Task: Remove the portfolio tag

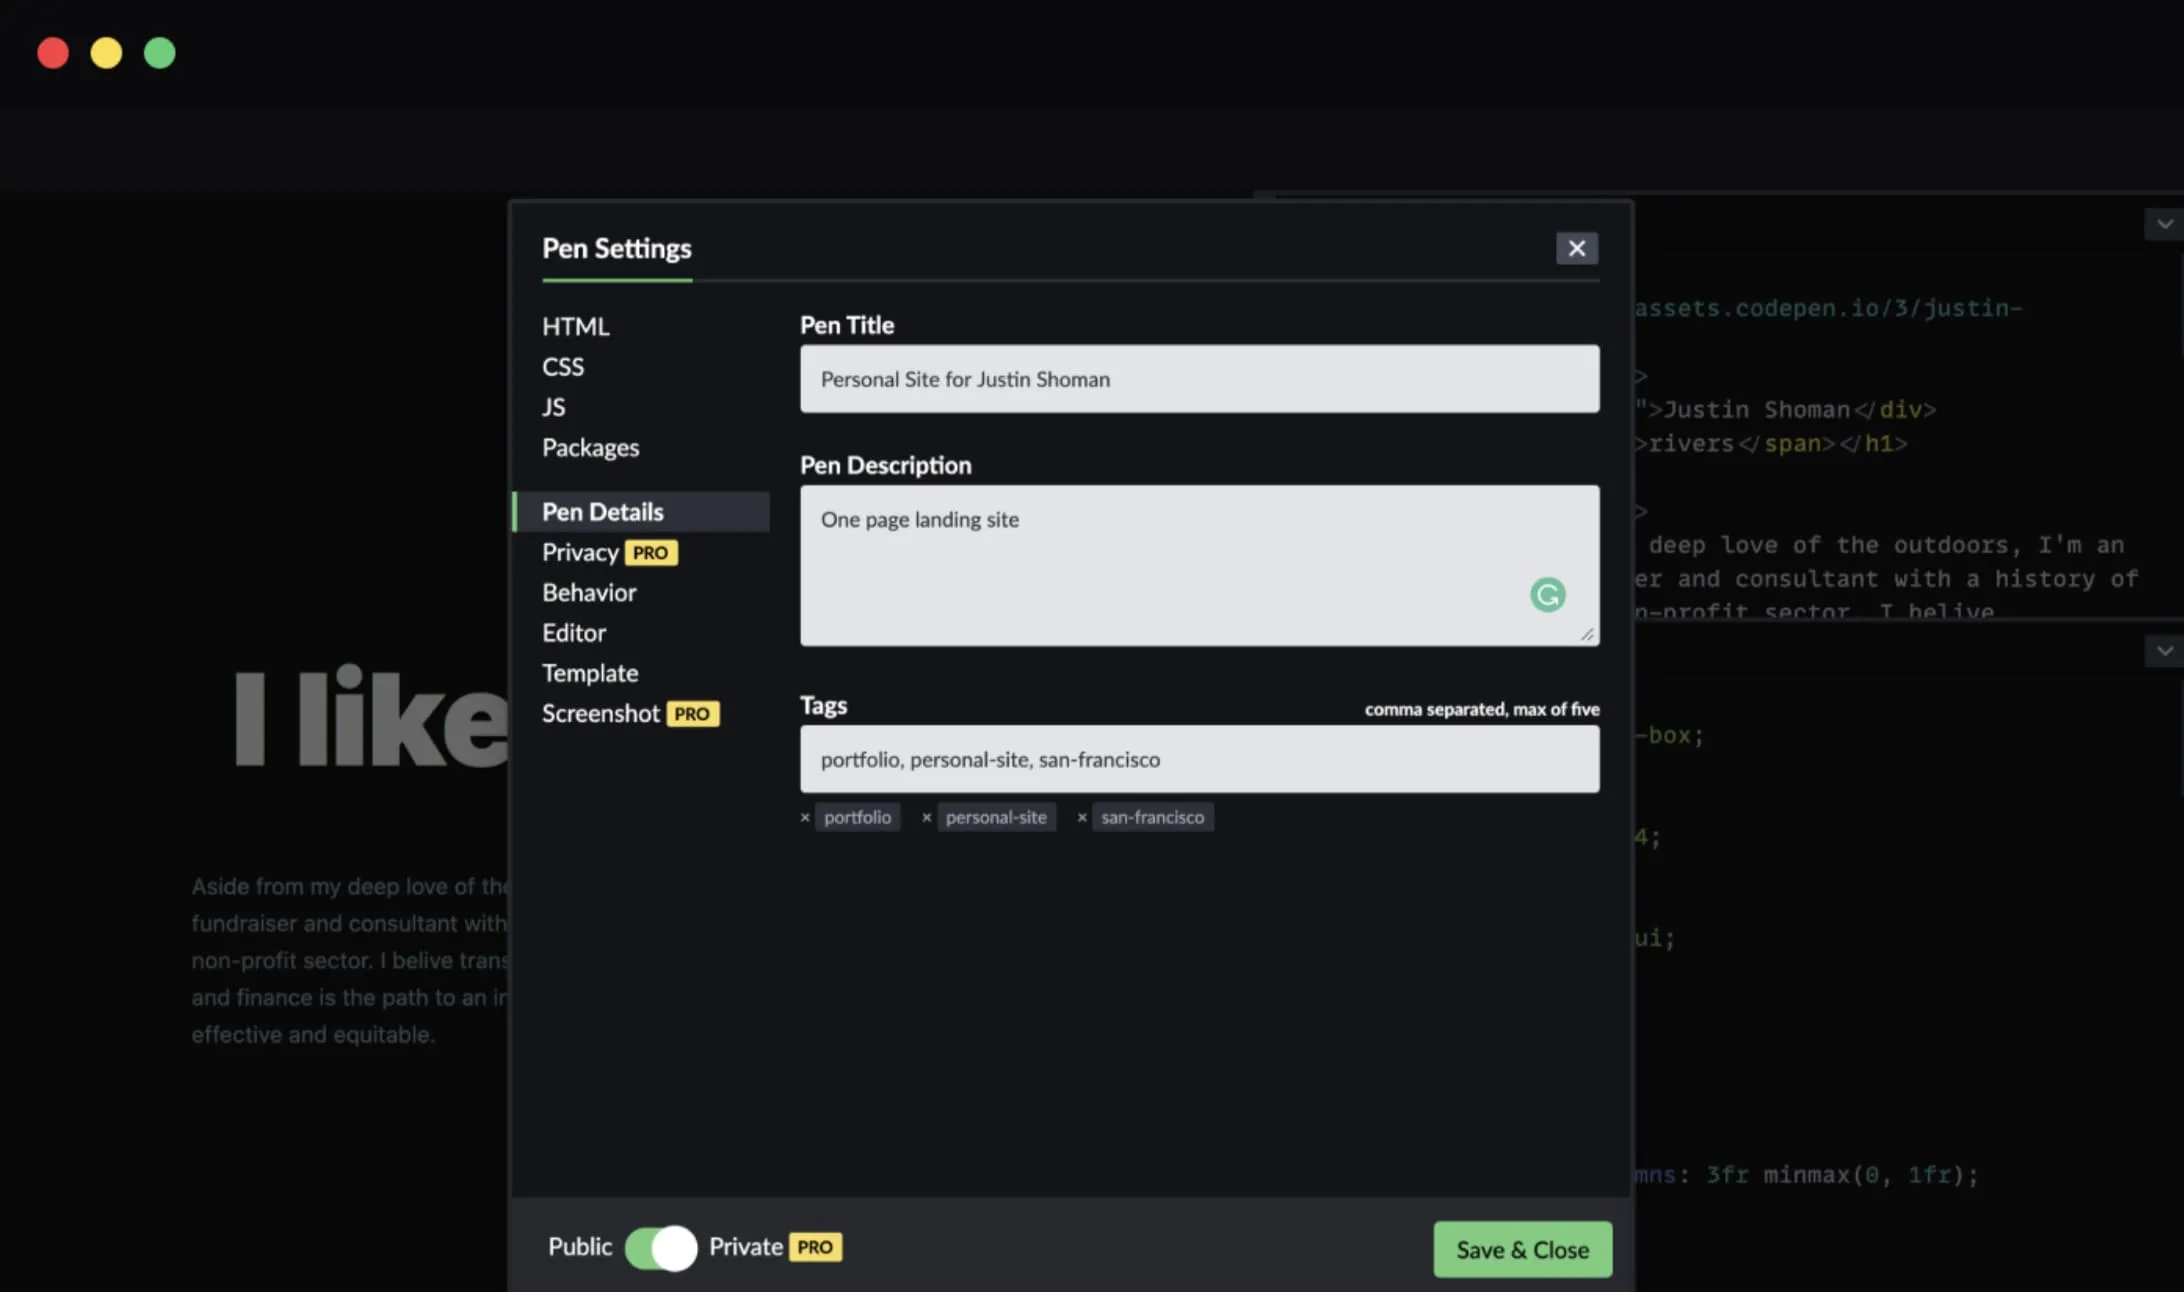Action: 806,815
